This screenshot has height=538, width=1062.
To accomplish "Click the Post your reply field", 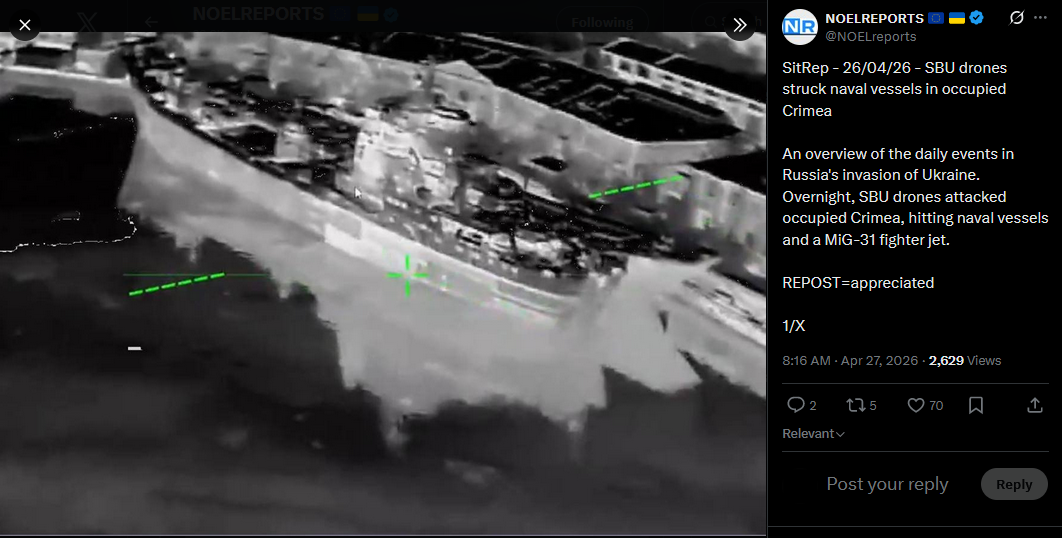I will pyautogui.click(x=887, y=484).
